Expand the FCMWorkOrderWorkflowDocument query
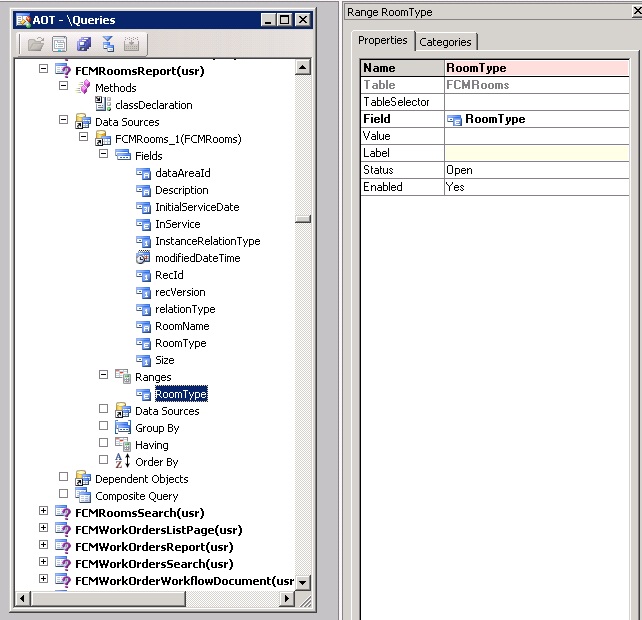The image size is (642, 620). point(43,579)
